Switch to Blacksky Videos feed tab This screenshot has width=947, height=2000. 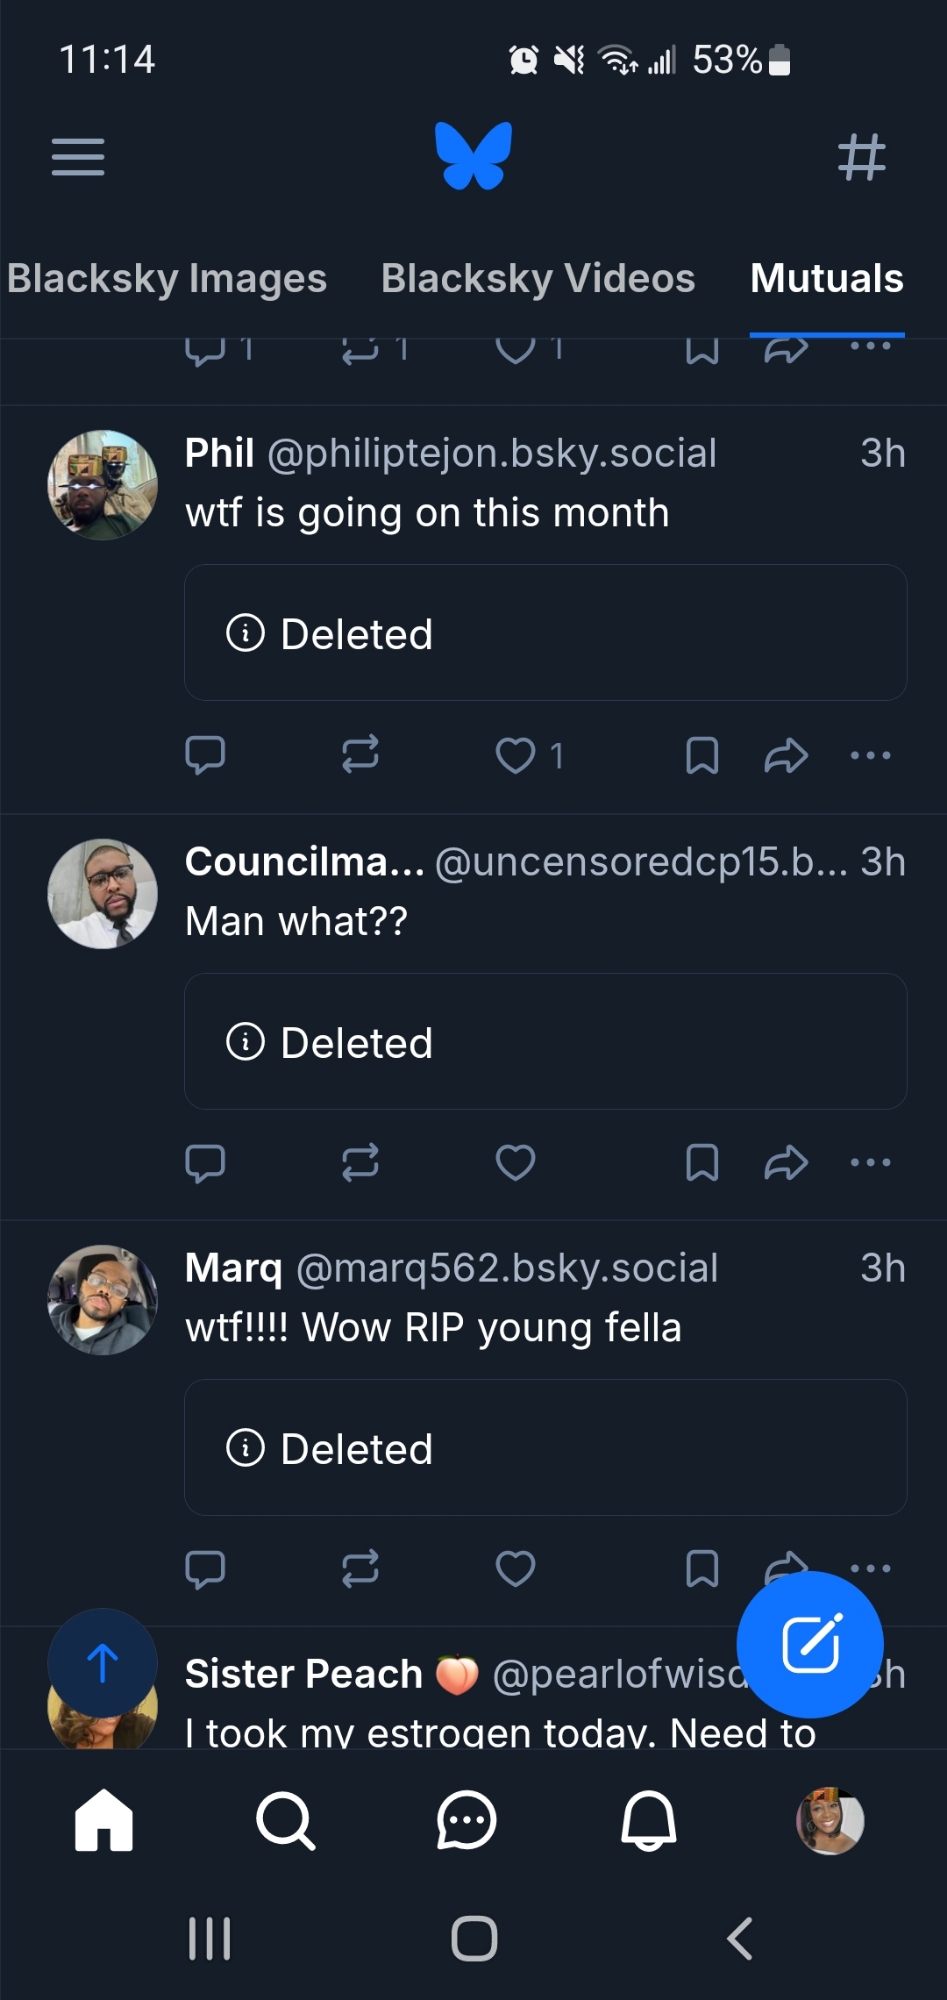[x=538, y=278]
